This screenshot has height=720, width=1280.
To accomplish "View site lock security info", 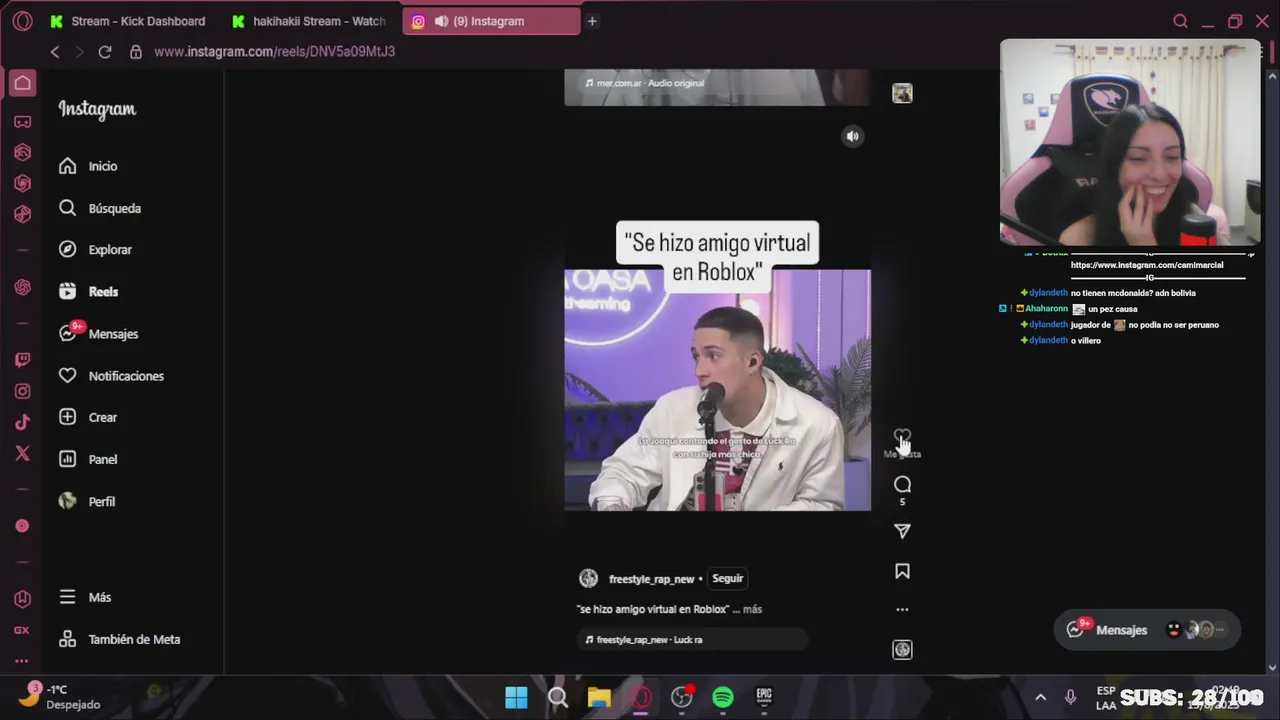I will pyautogui.click(x=136, y=52).
